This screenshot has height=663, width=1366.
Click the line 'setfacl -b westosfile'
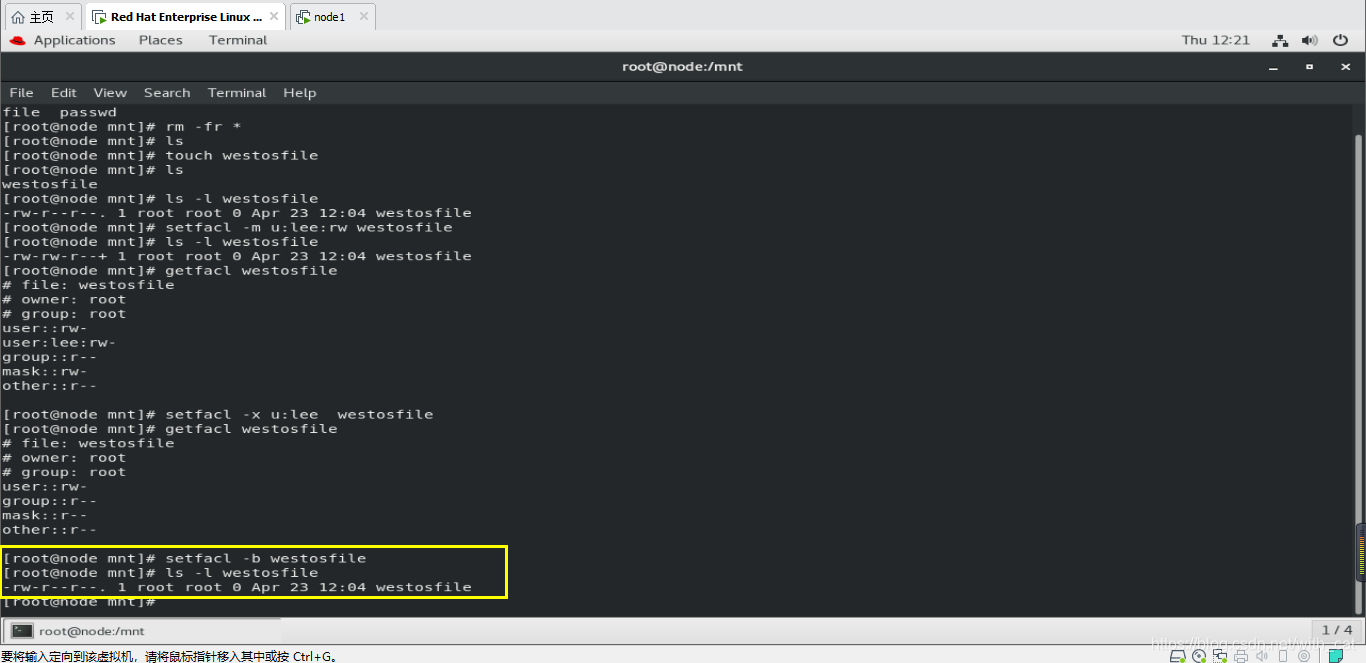[185, 558]
